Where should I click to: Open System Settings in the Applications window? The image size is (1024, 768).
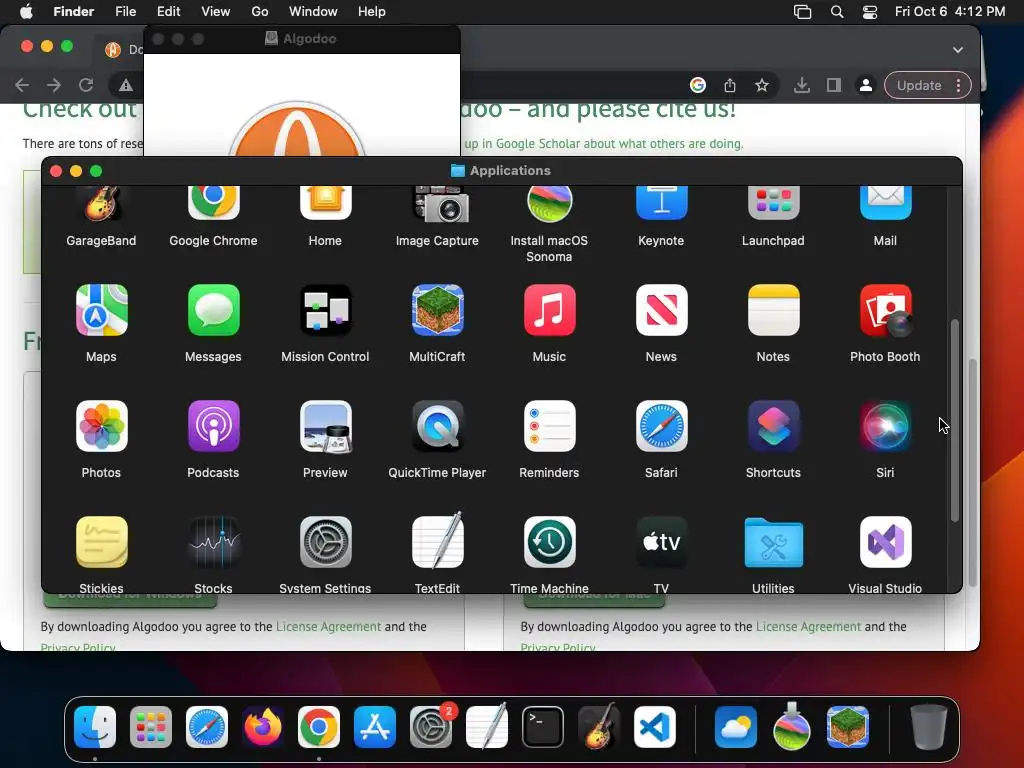click(x=325, y=542)
